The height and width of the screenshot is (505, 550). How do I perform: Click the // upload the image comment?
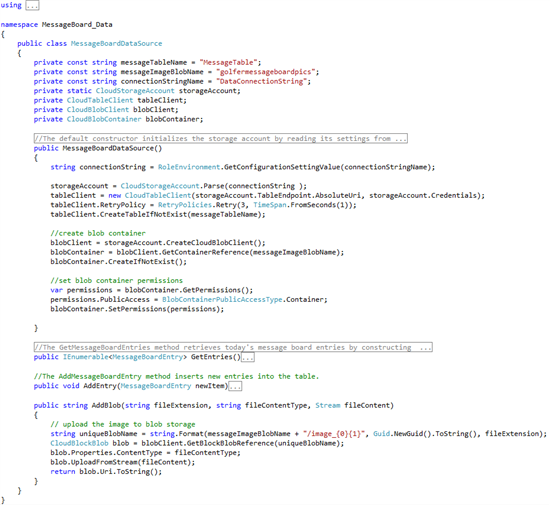pyautogui.click(x=123, y=424)
